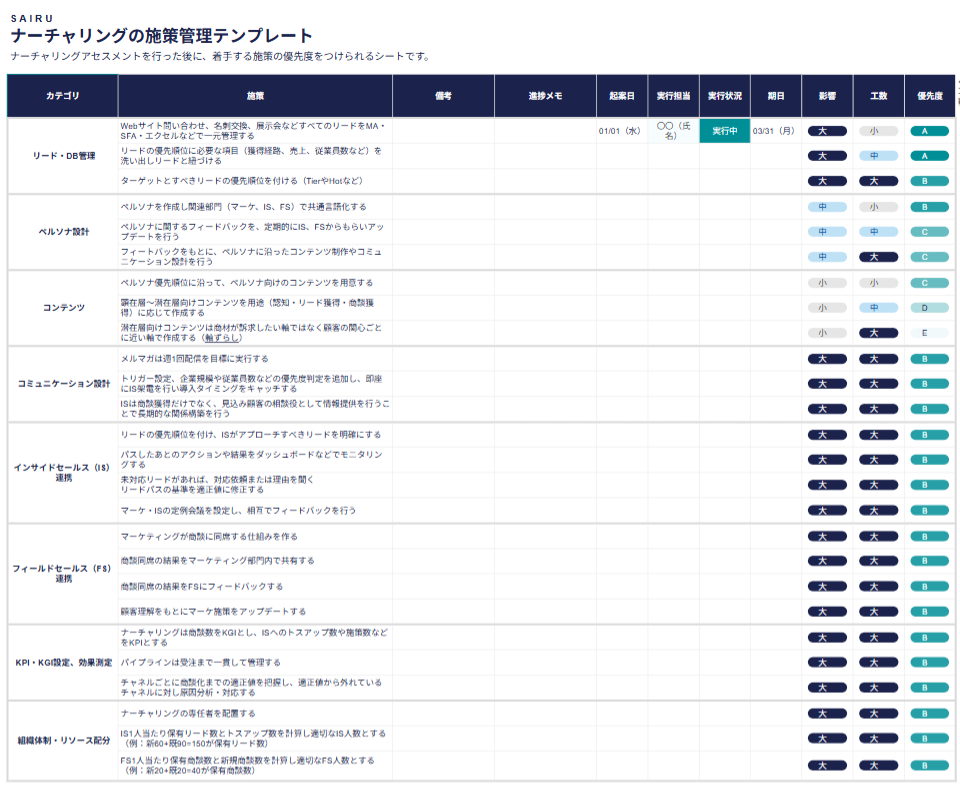Select the リード・DB管理 category cell
This screenshot has width=960, height=788.
[x=62, y=156]
